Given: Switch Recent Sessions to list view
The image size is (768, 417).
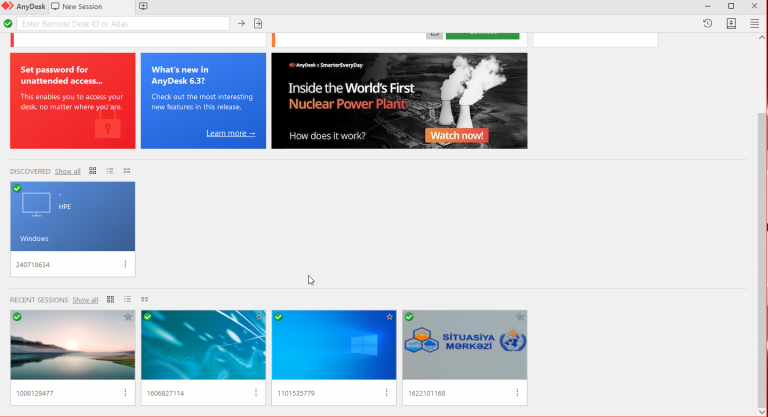Looking at the screenshot, I should 127,299.
